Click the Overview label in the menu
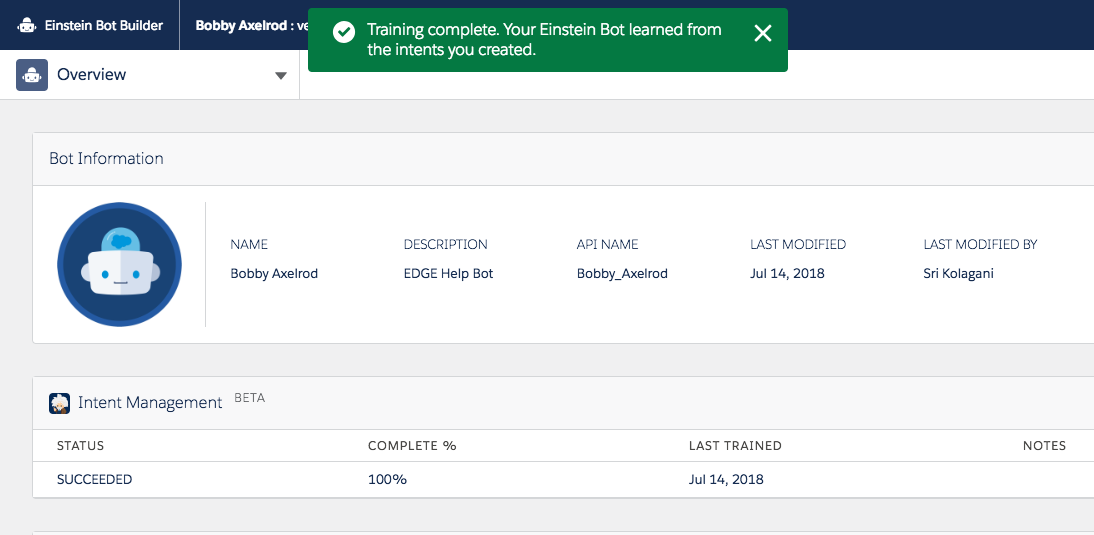Image resolution: width=1094 pixels, height=535 pixels. point(91,75)
